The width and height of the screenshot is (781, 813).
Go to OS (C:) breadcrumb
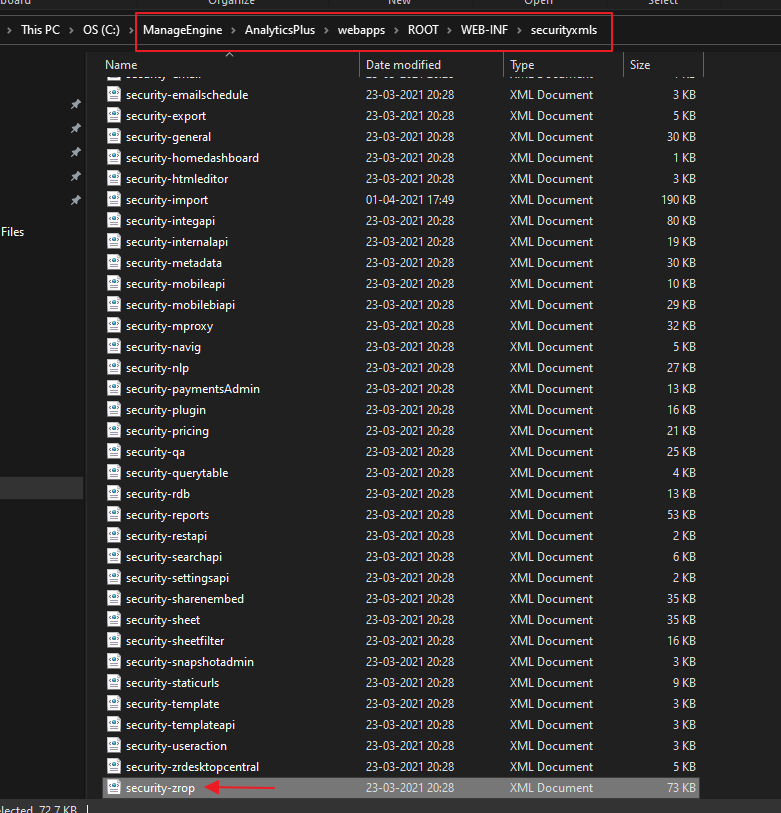pyautogui.click(x=101, y=30)
